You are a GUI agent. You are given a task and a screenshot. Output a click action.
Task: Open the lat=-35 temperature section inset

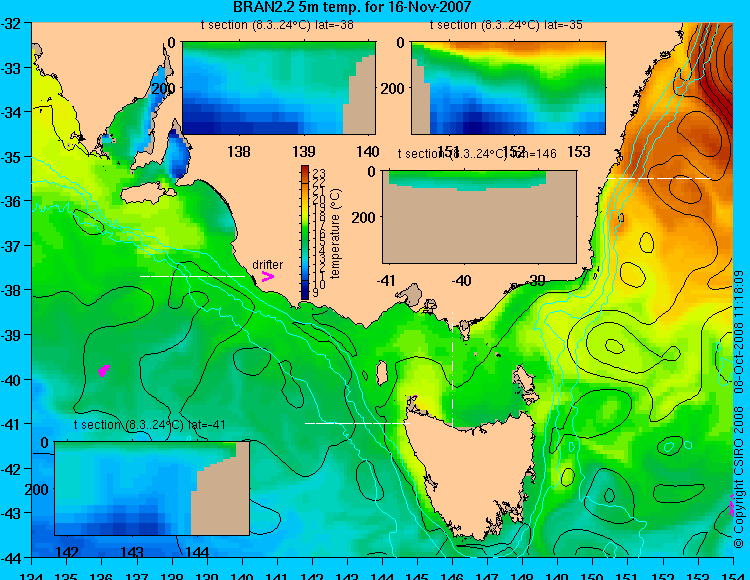point(508,88)
